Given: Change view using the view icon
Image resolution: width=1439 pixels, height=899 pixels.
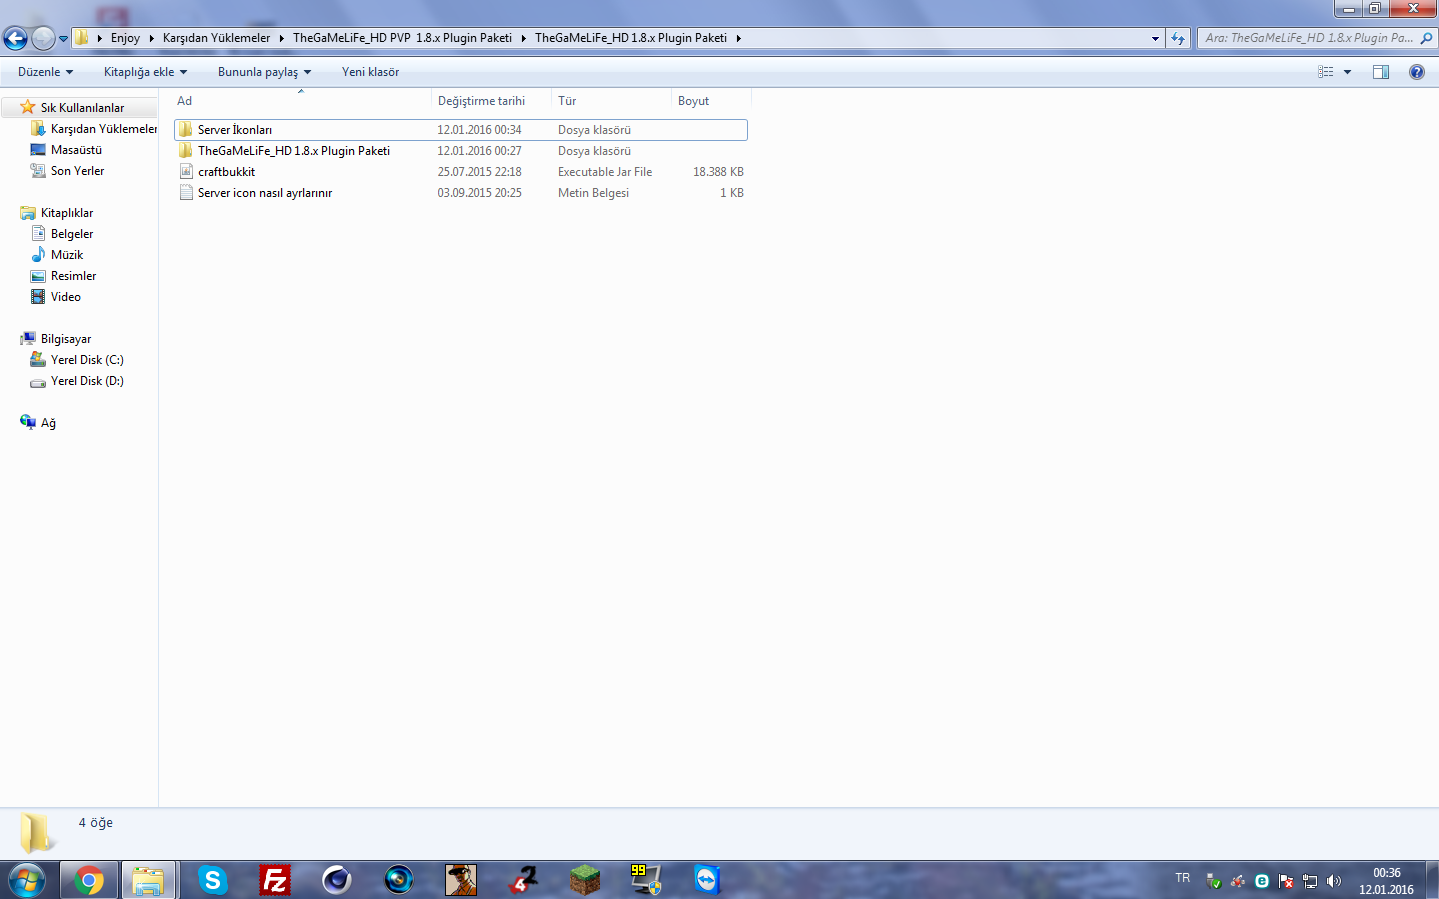Looking at the screenshot, I should tap(1325, 72).
